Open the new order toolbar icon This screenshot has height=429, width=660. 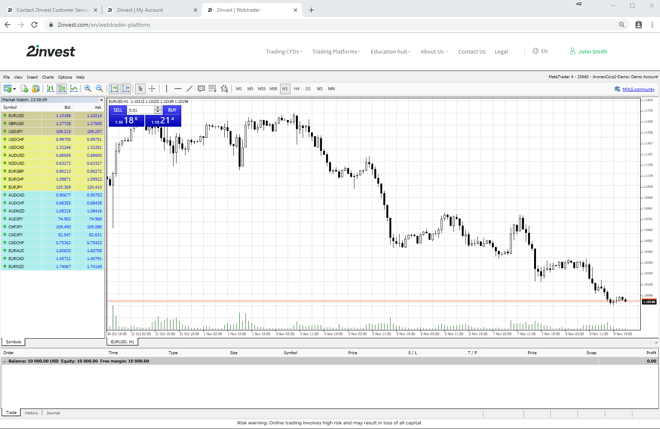pos(7,88)
